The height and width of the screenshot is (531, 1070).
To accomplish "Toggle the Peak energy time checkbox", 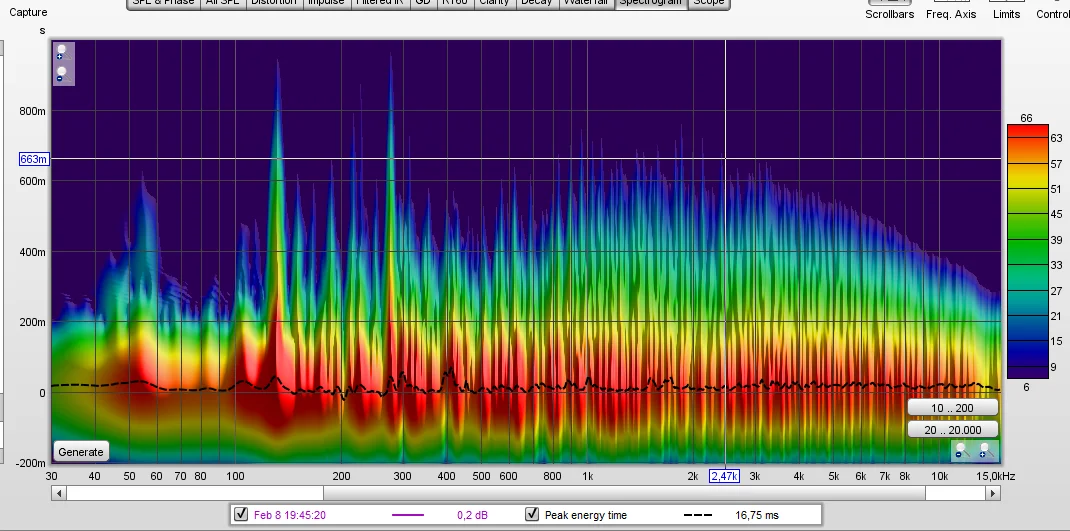I will tap(532, 515).
